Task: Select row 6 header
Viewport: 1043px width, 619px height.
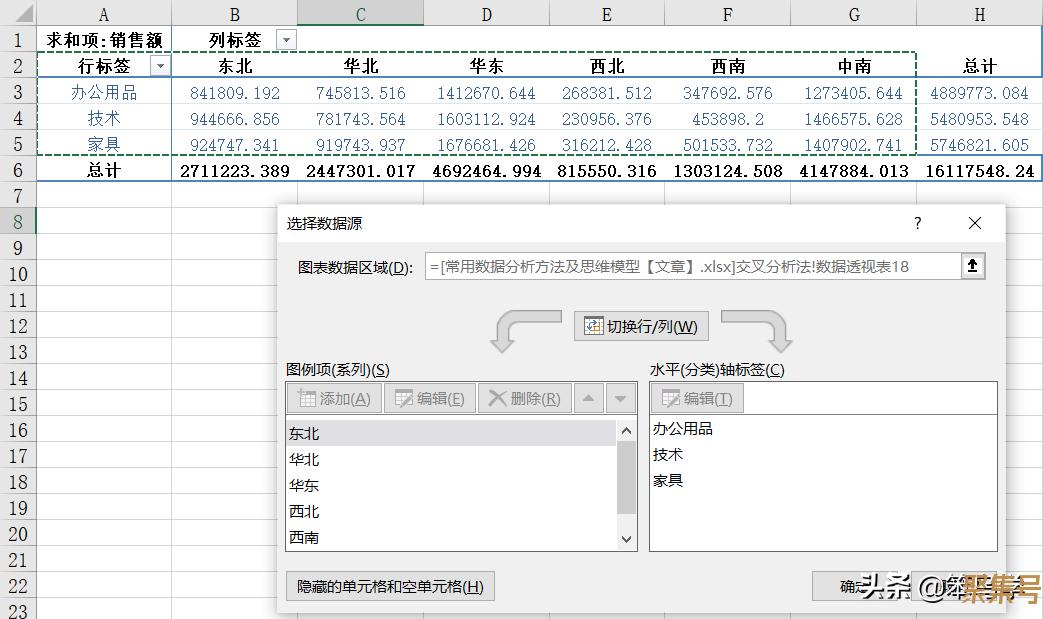Action: coord(18,170)
